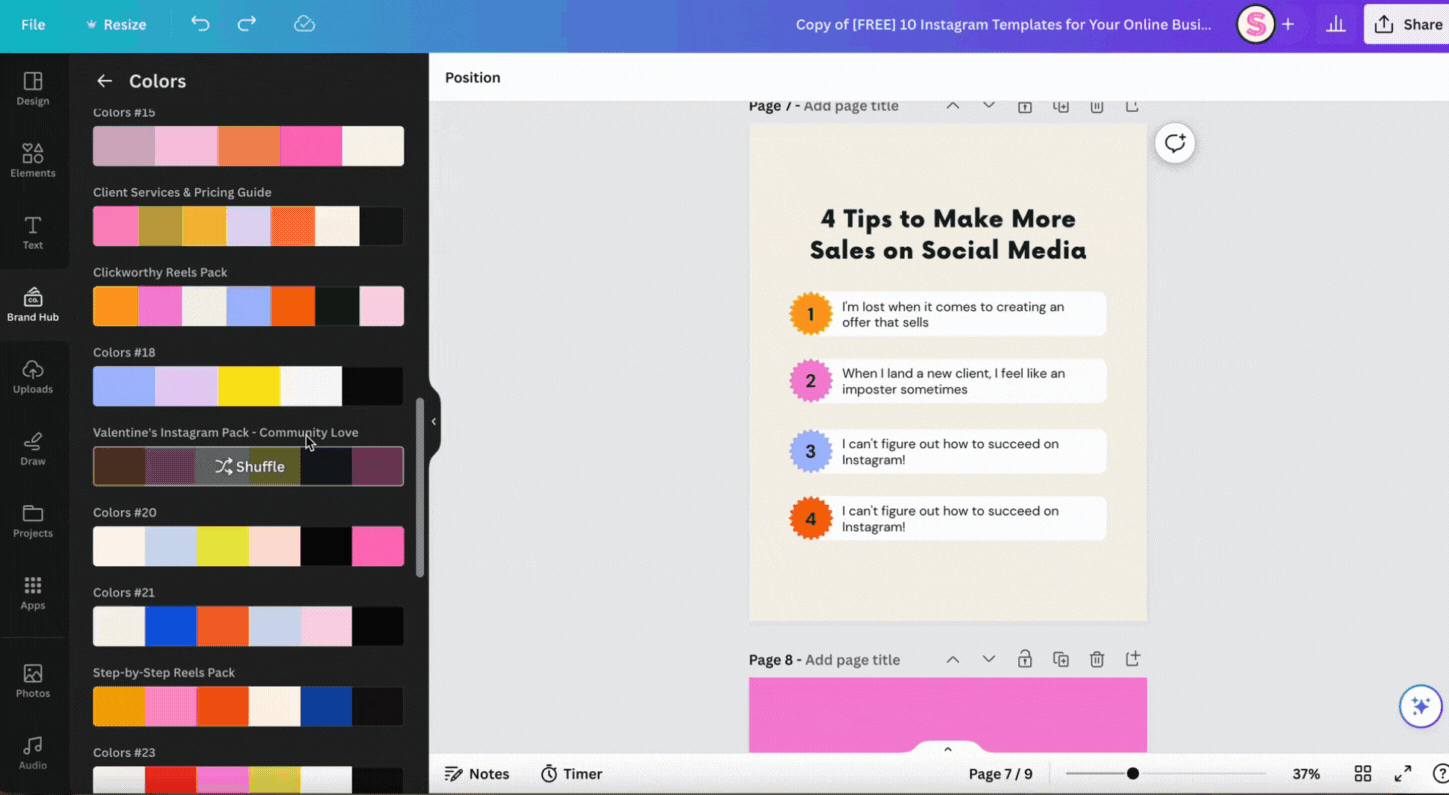Expand the page thumbnails strip chevron
This screenshot has height=795, width=1449.
point(948,749)
